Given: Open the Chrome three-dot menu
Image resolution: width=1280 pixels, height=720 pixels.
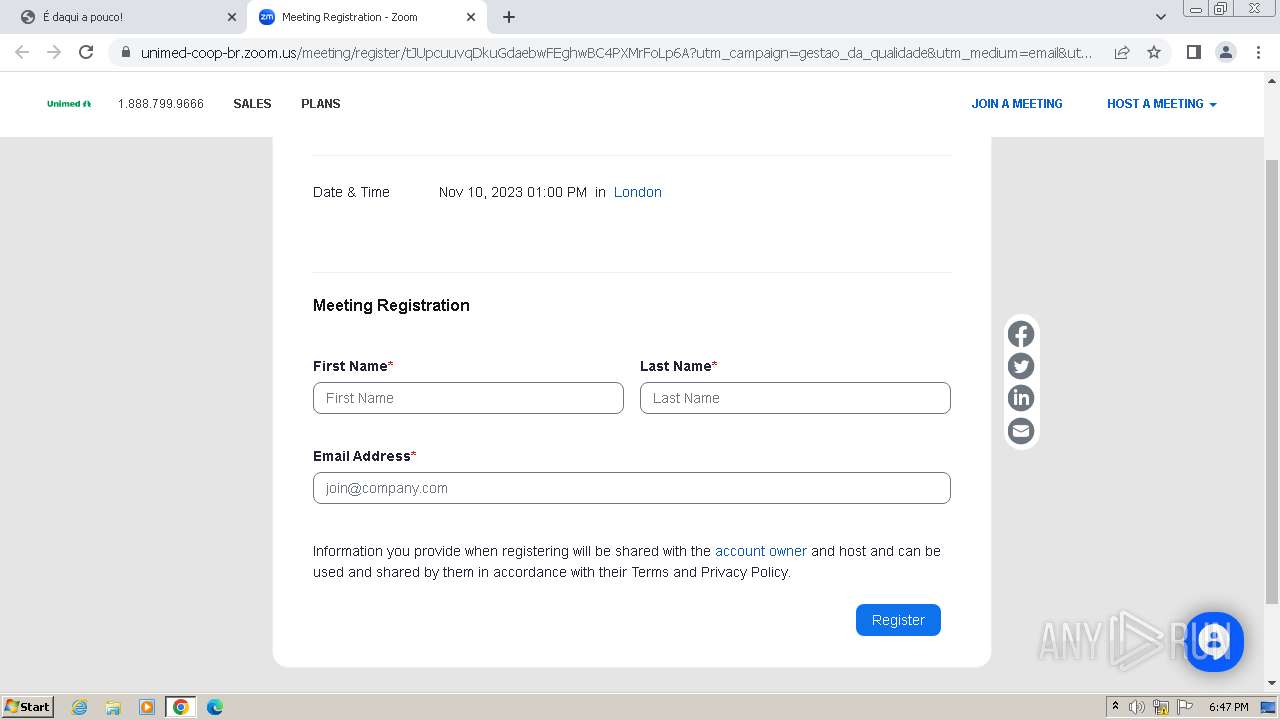Looking at the screenshot, I should [x=1258, y=52].
